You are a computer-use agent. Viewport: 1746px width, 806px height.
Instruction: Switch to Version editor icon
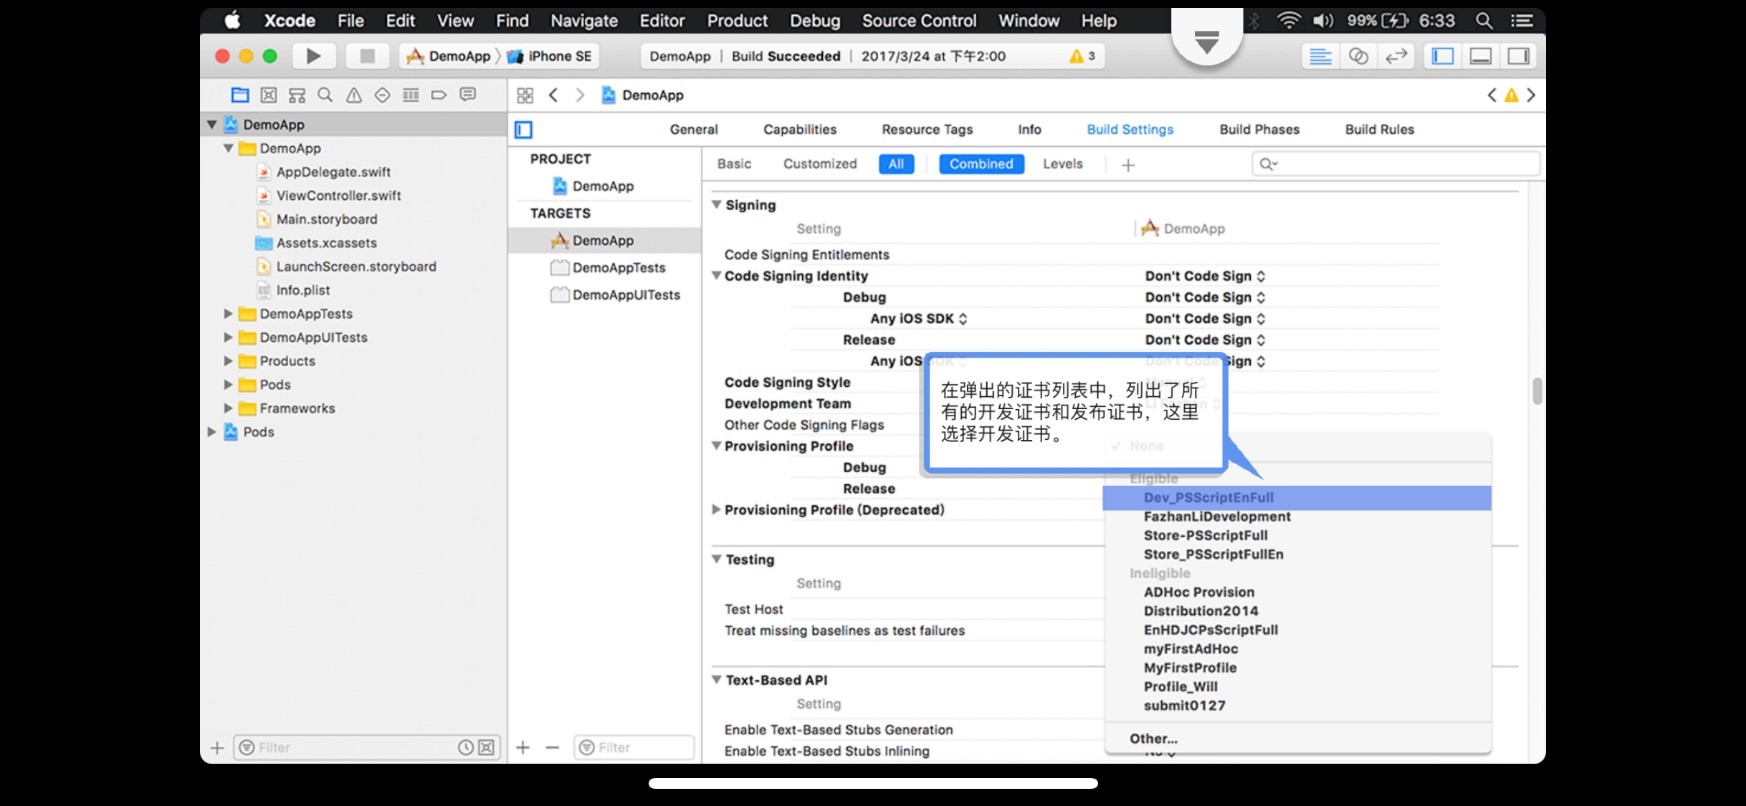click(x=1396, y=56)
